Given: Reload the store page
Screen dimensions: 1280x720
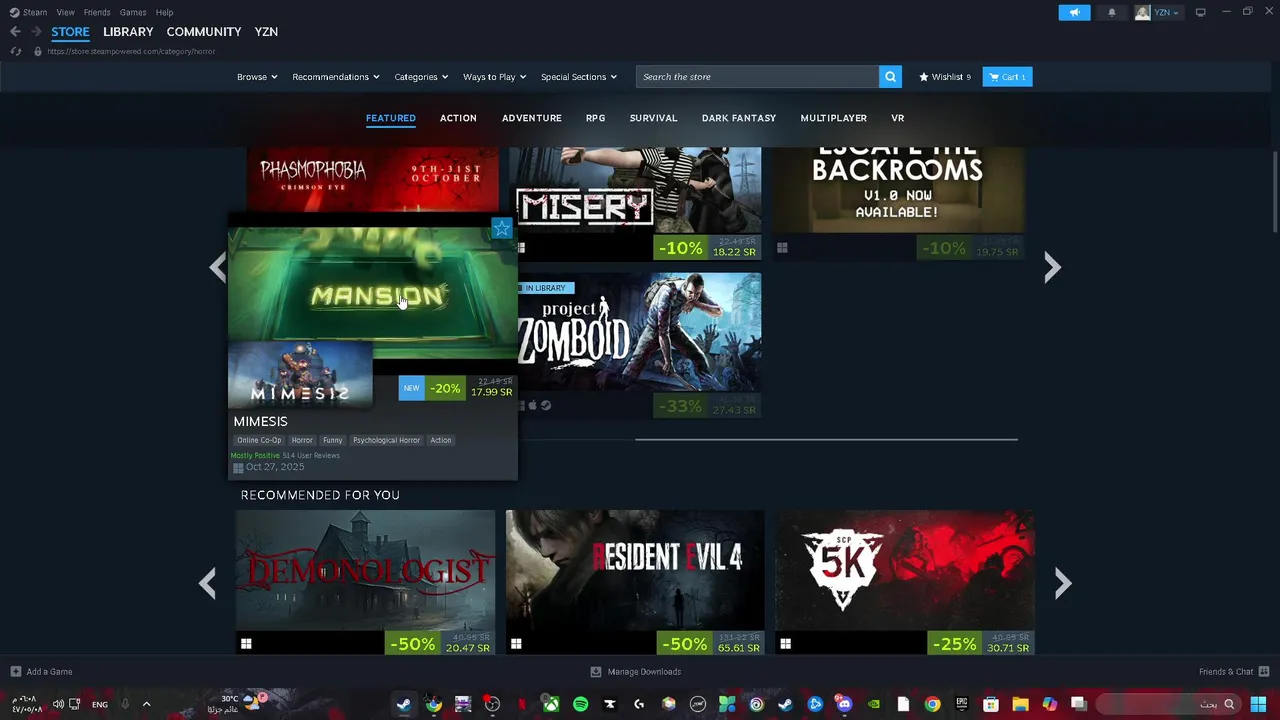Looking at the screenshot, I should pyautogui.click(x=15, y=51).
